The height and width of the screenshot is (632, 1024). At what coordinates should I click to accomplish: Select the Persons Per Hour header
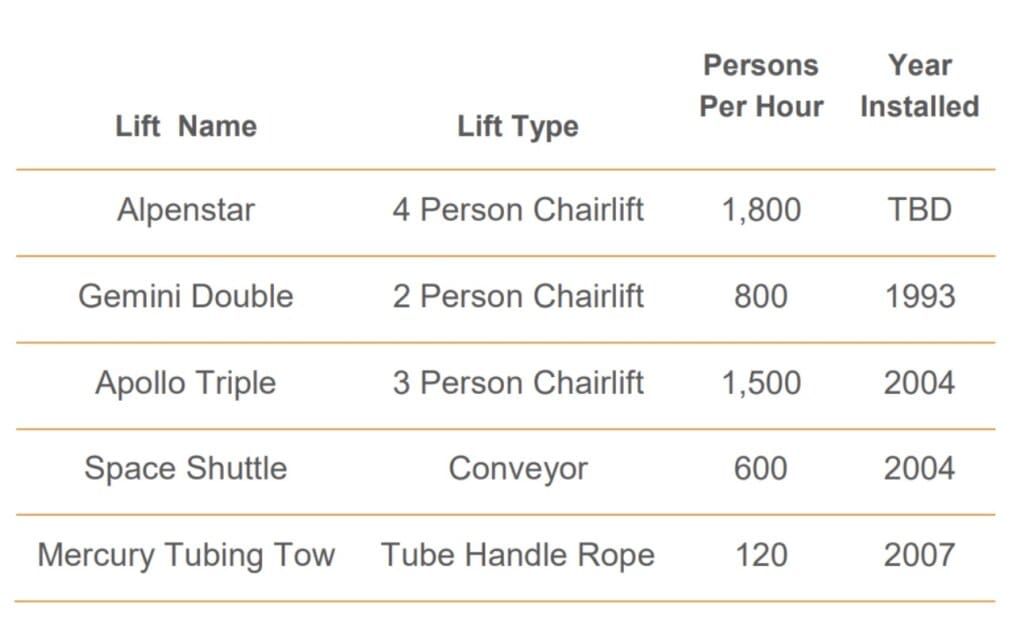[761, 86]
